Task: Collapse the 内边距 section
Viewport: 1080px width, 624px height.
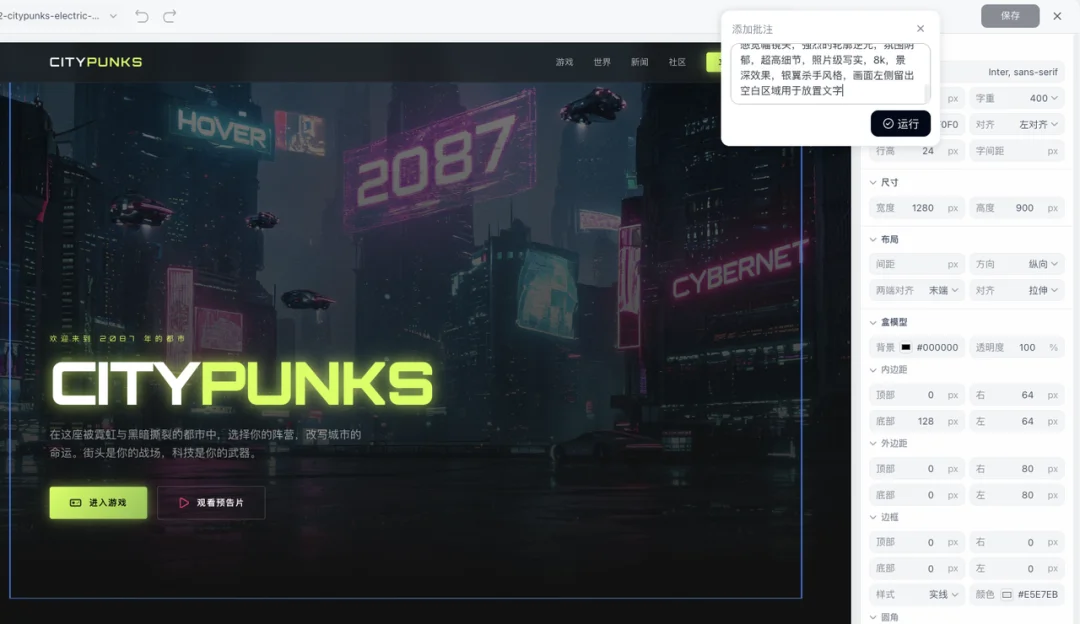Action: (873, 370)
